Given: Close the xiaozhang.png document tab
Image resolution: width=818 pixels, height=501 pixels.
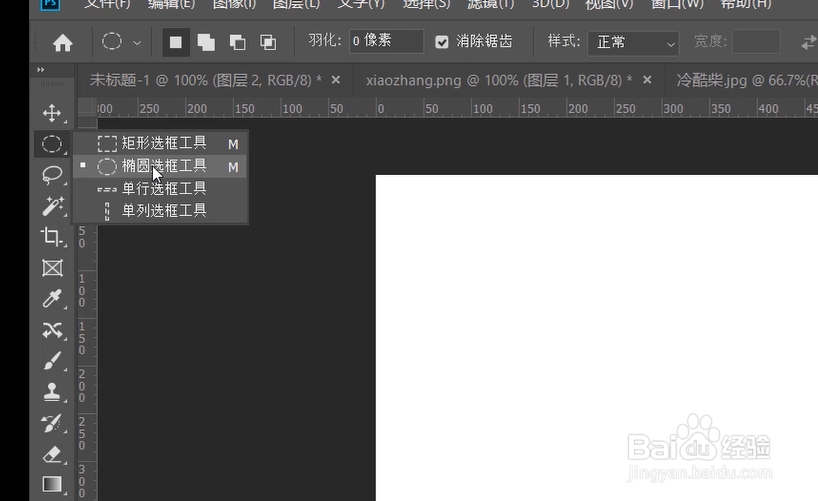Looking at the screenshot, I should pyautogui.click(x=647, y=80).
